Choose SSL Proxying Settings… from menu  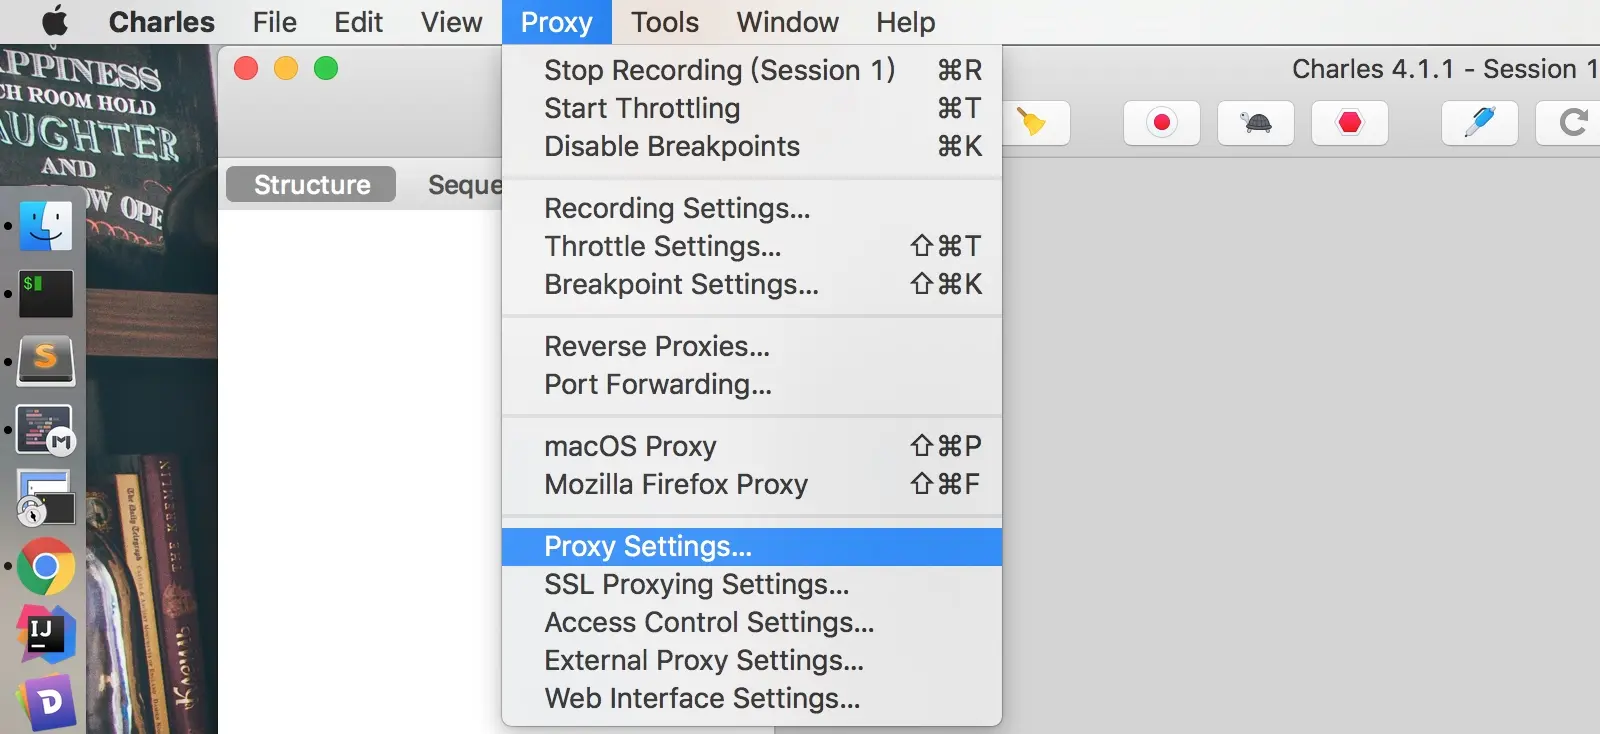[697, 584]
